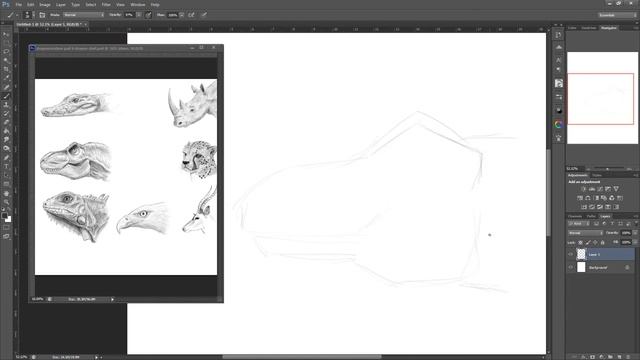Click the Navigator preview thumbnail
This screenshot has width=640, height=360.
(x=602, y=98)
